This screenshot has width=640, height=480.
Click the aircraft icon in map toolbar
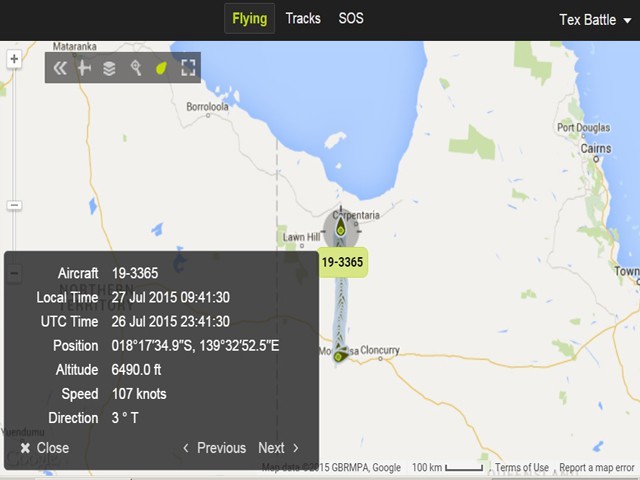85,68
